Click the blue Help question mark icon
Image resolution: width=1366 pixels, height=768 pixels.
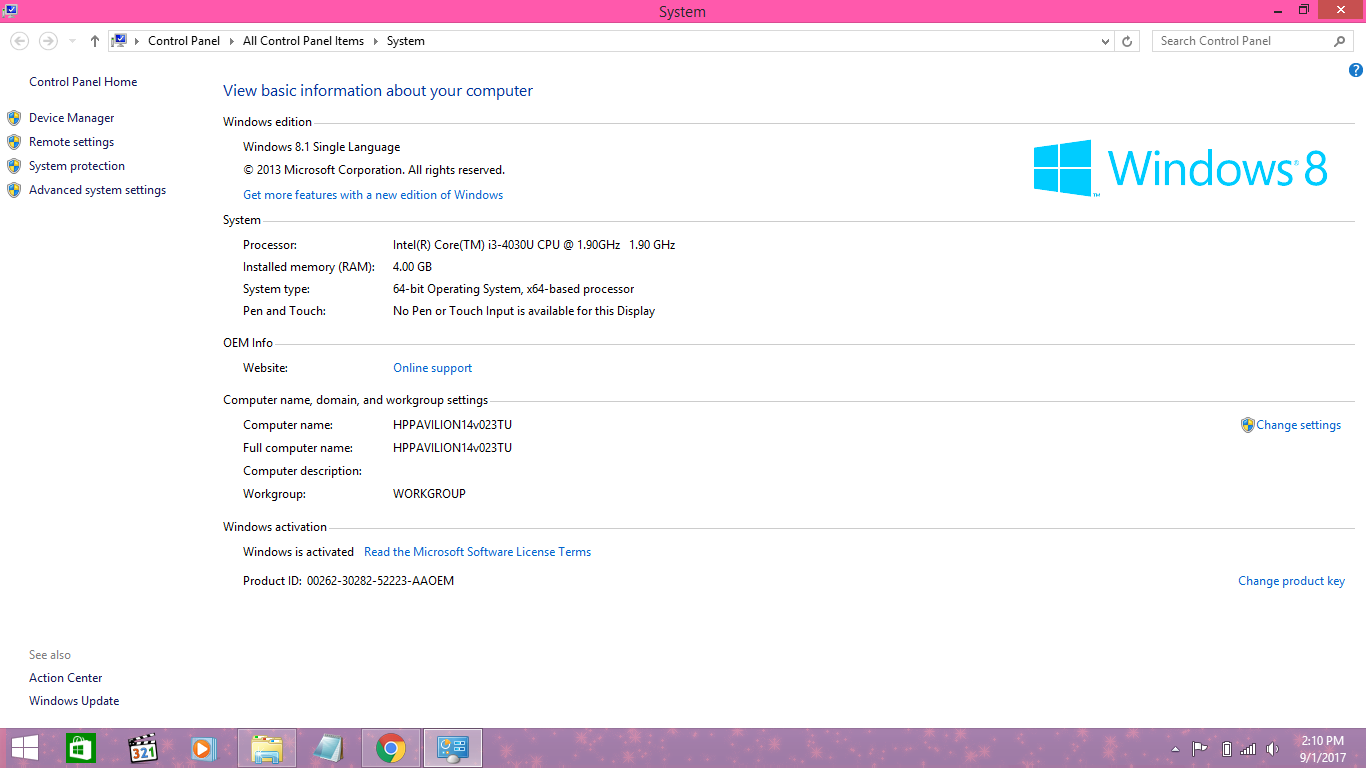[x=1356, y=70]
